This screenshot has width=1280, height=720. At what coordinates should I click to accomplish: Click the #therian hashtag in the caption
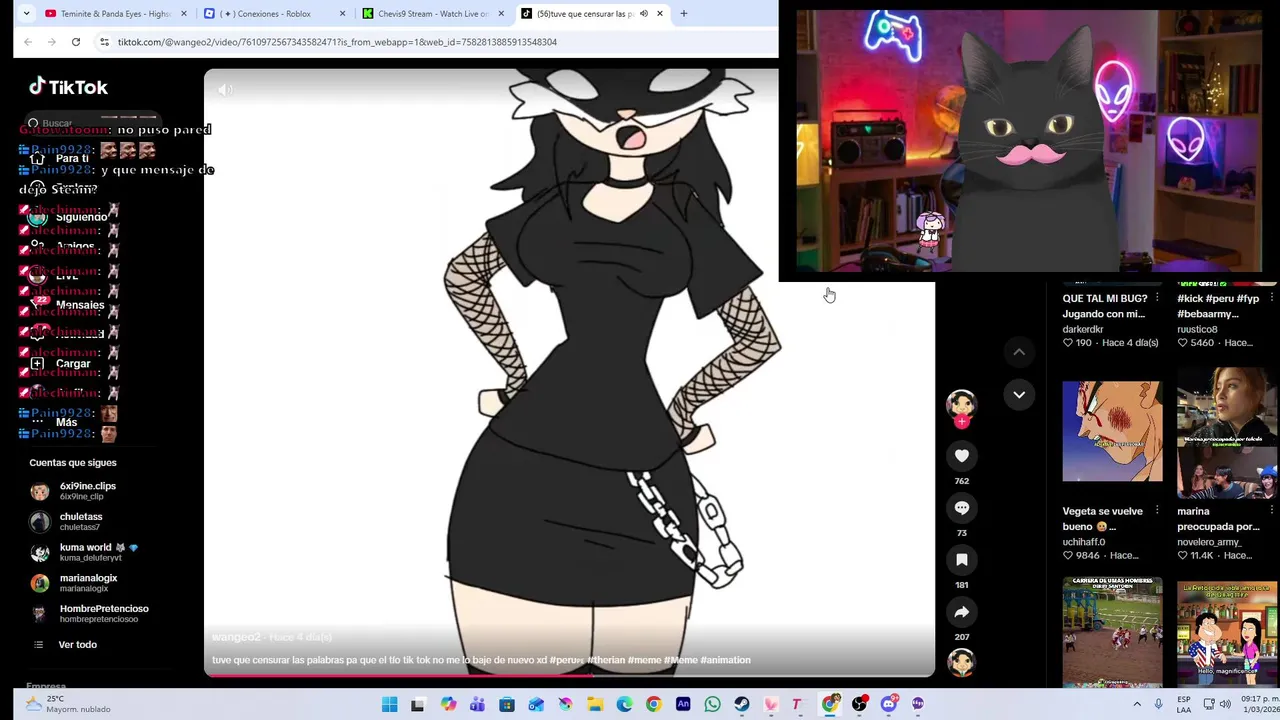coord(605,660)
